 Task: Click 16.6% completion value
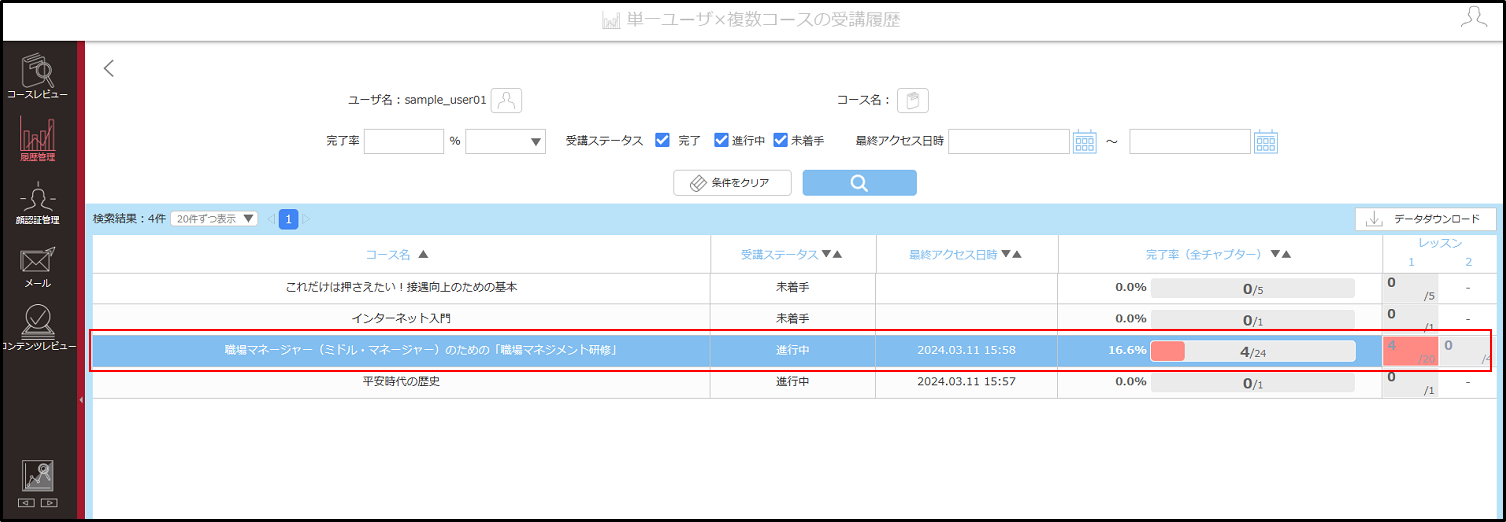[1127, 351]
